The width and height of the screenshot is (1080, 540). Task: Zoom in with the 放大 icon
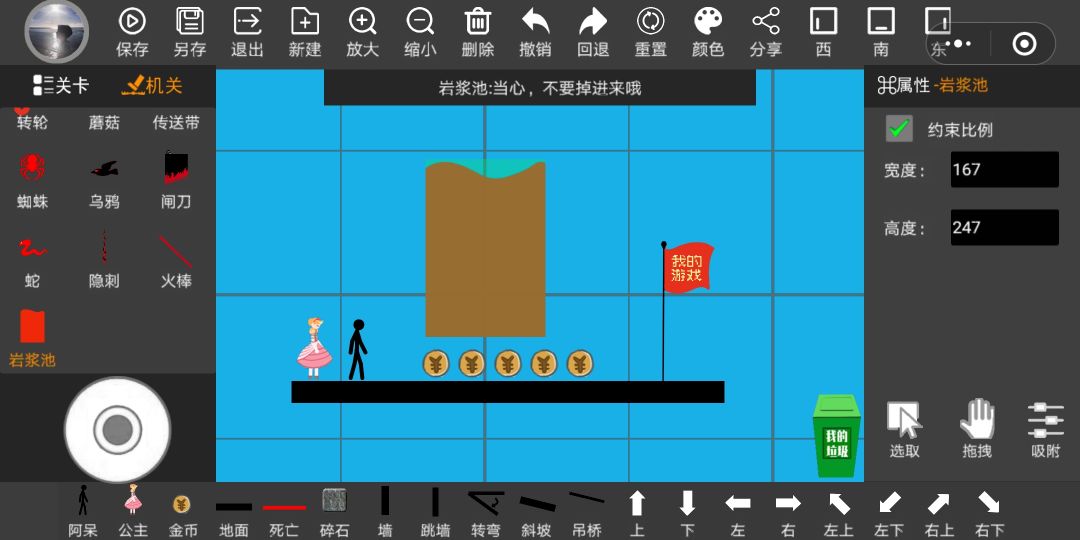(x=362, y=21)
